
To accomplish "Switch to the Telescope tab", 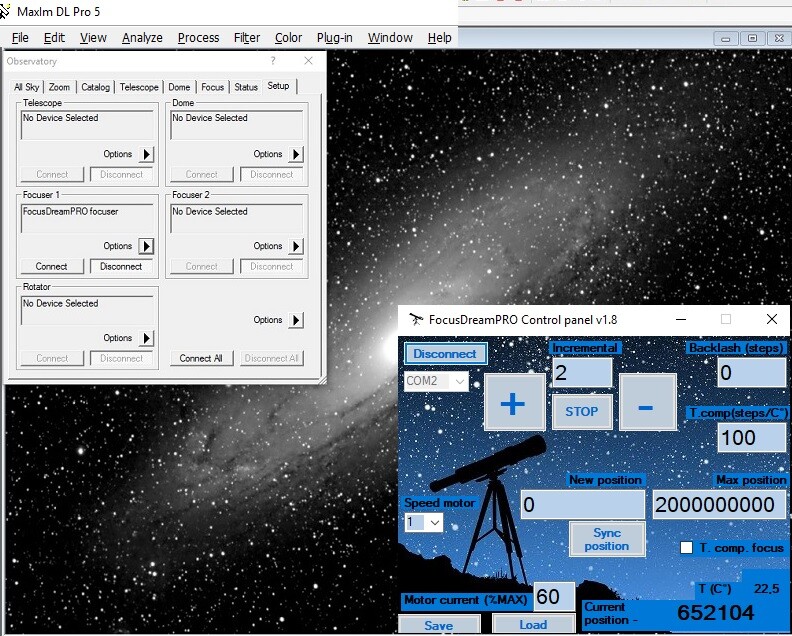I will tap(139, 87).
